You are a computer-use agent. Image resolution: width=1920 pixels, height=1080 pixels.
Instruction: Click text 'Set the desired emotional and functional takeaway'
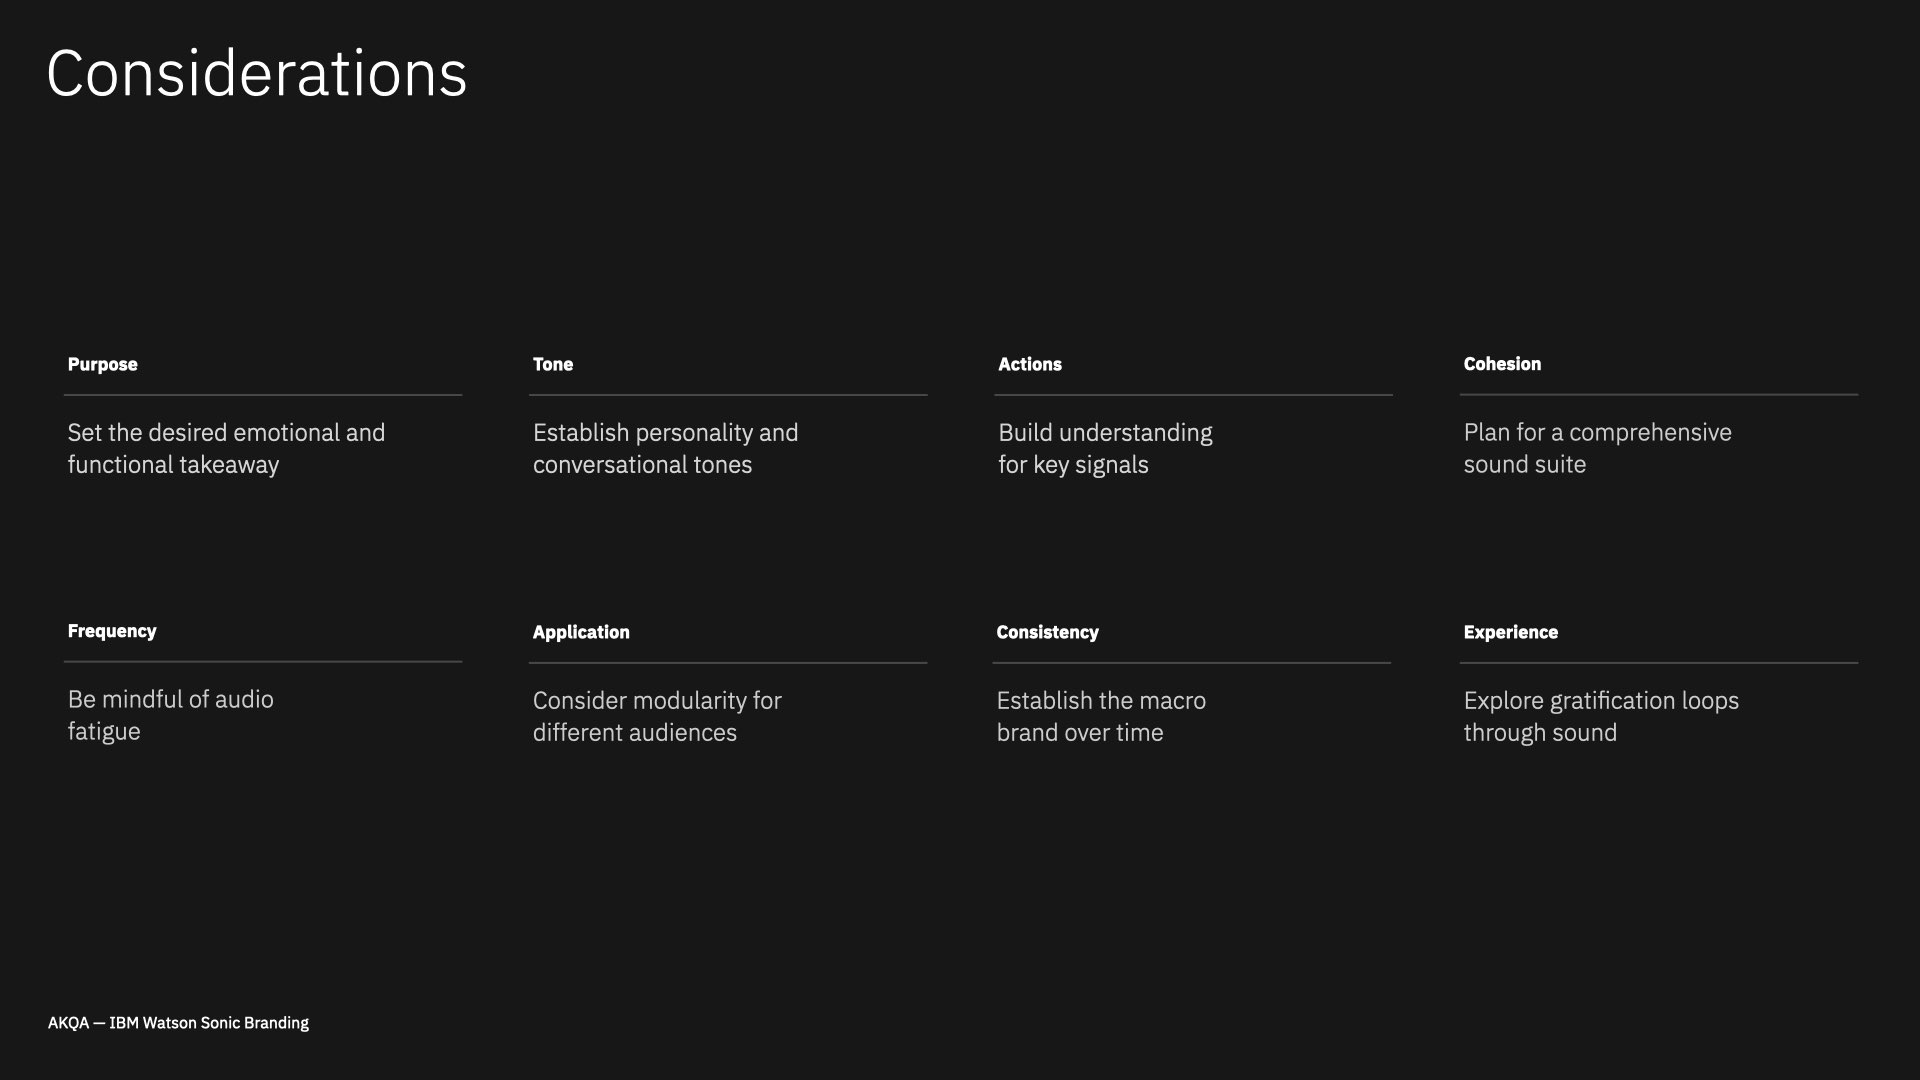[226, 448]
